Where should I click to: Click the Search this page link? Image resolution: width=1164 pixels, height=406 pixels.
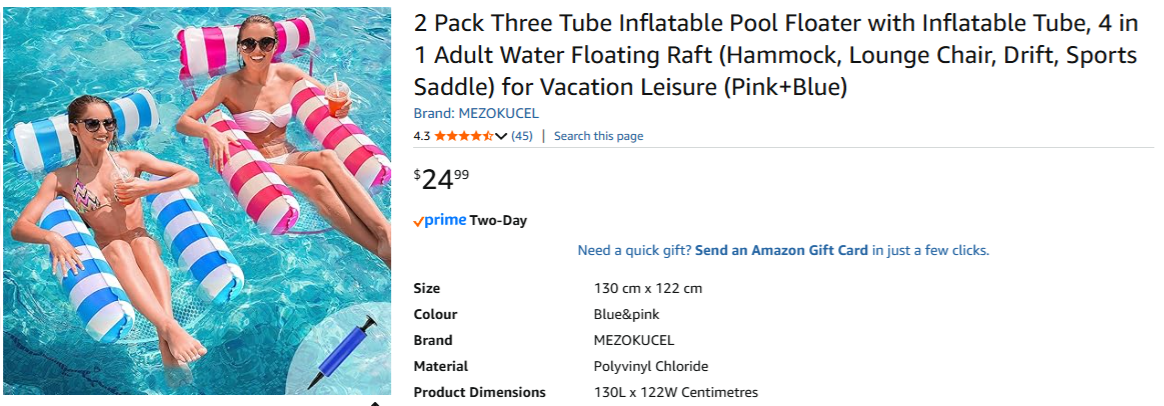coord(598,136)
